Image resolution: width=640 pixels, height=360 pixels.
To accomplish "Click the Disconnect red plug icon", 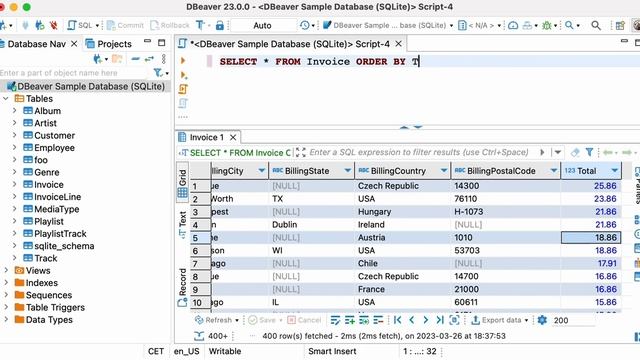I will [x=53, y=25].
